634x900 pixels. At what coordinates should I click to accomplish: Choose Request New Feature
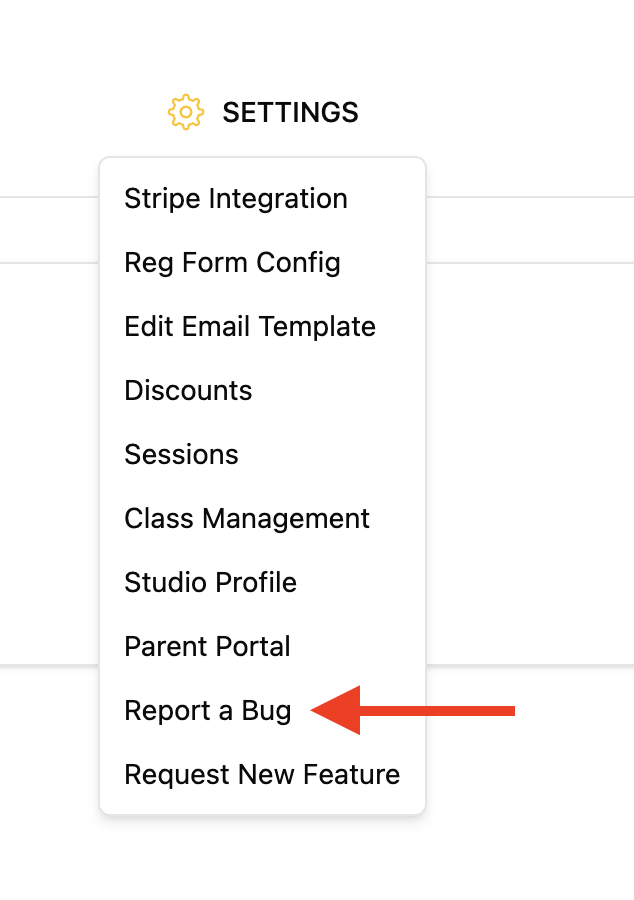262,775
